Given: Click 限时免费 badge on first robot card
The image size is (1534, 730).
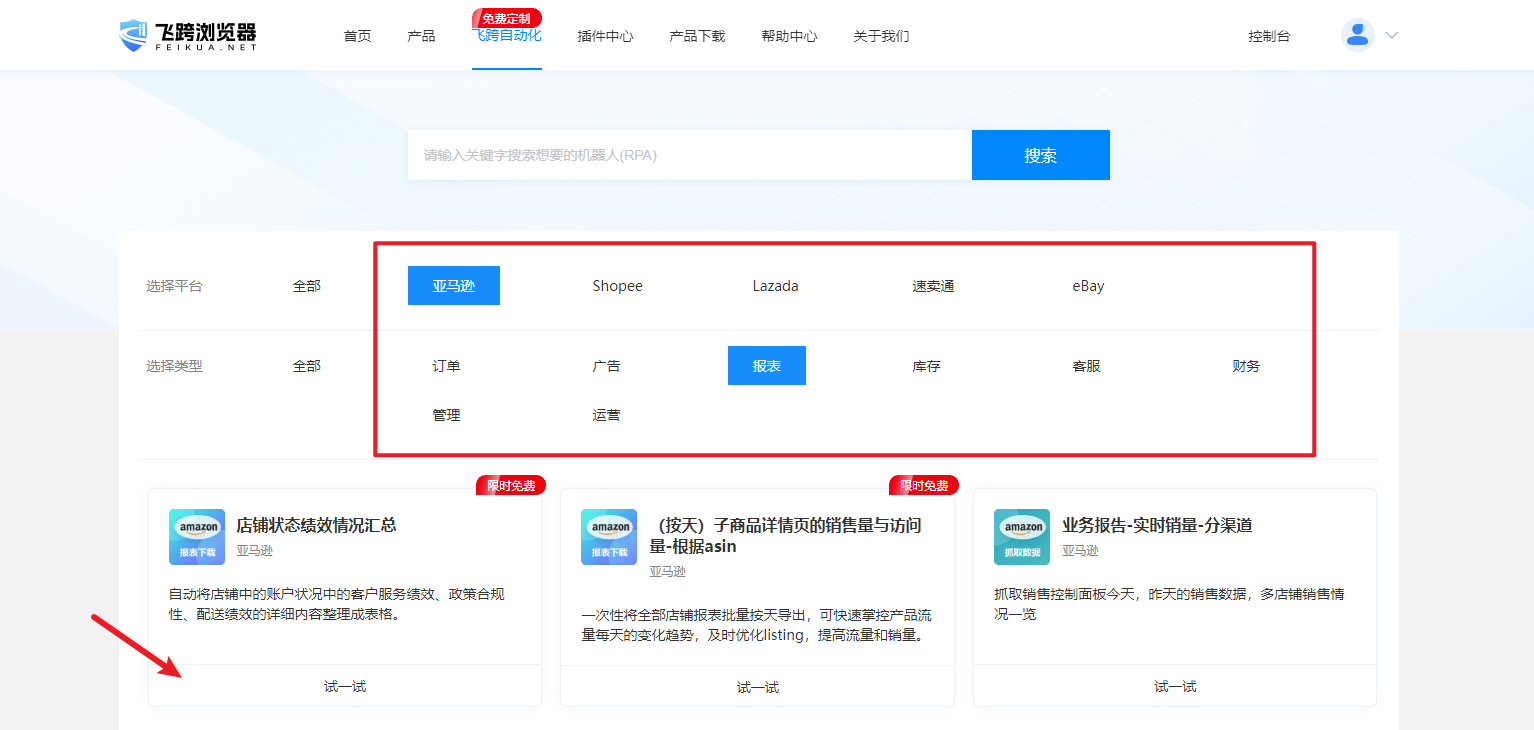Looking at the screenshot, I should click(511, 486).
